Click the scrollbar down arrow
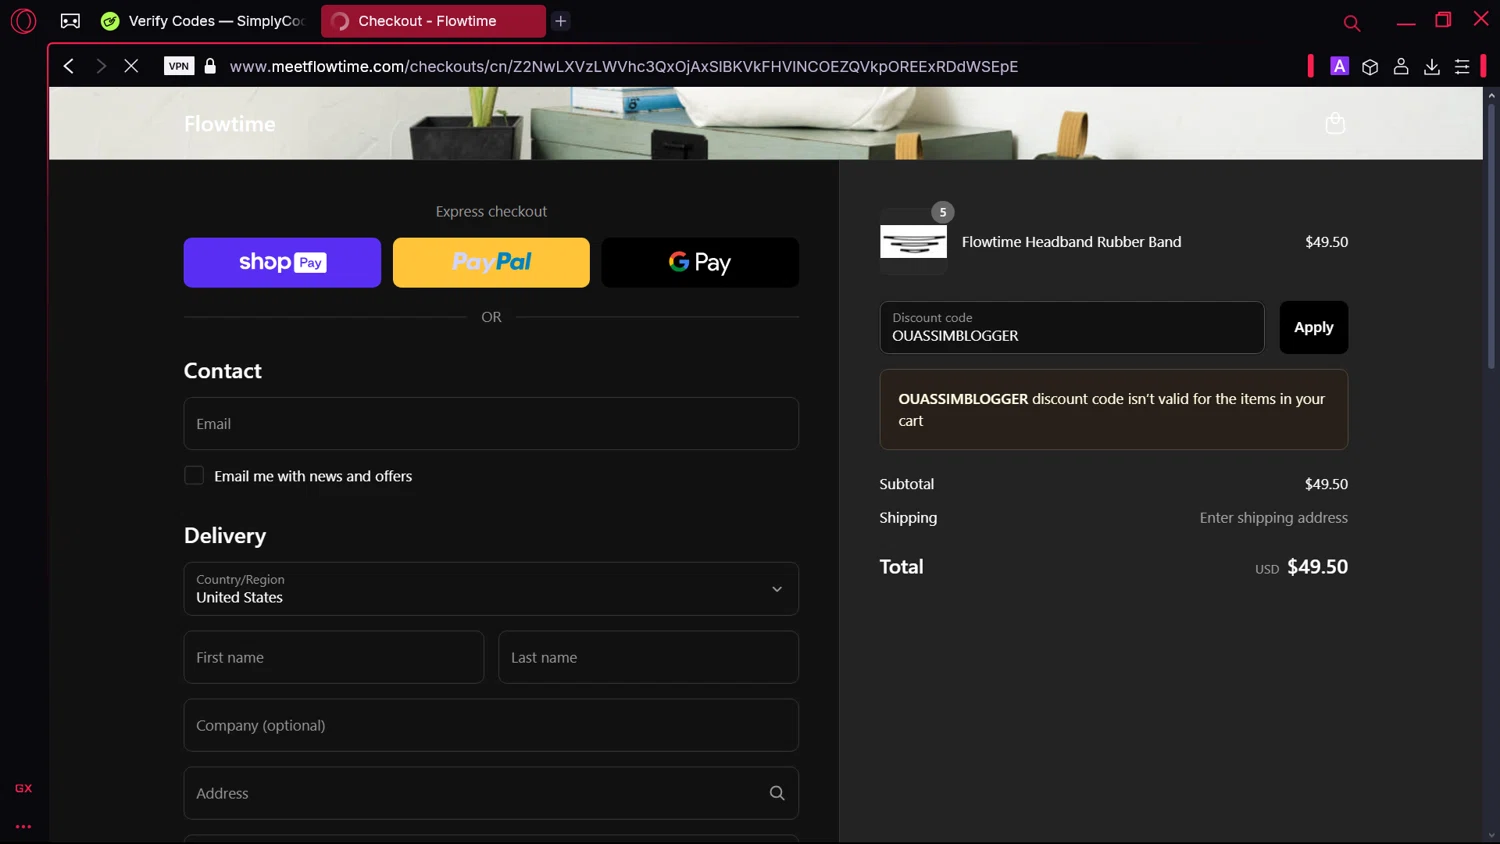 (x=1491, y=836)
